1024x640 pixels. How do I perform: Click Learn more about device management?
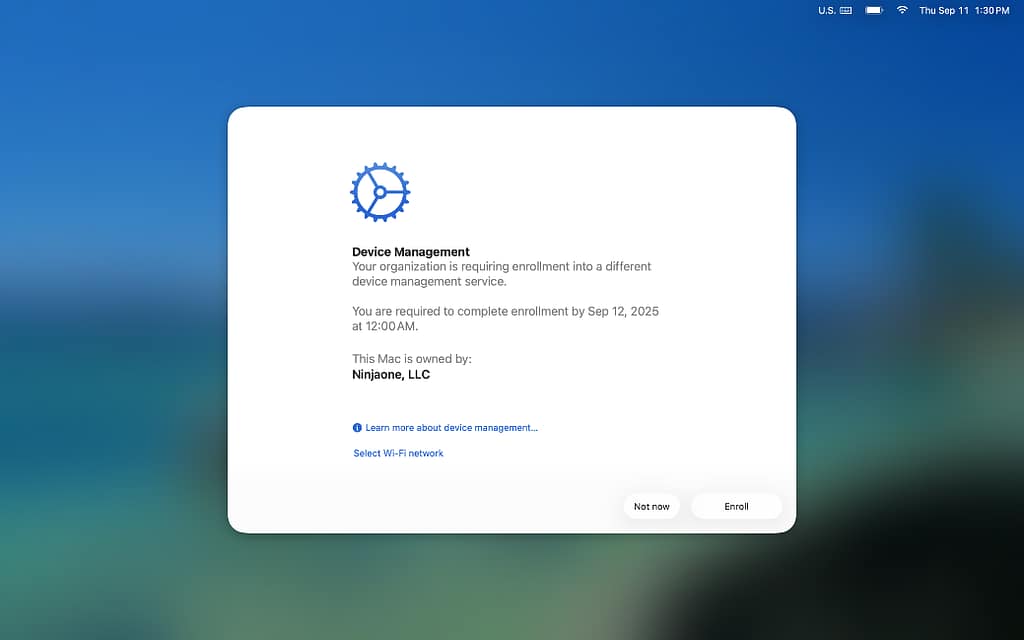tap(450, 427)
